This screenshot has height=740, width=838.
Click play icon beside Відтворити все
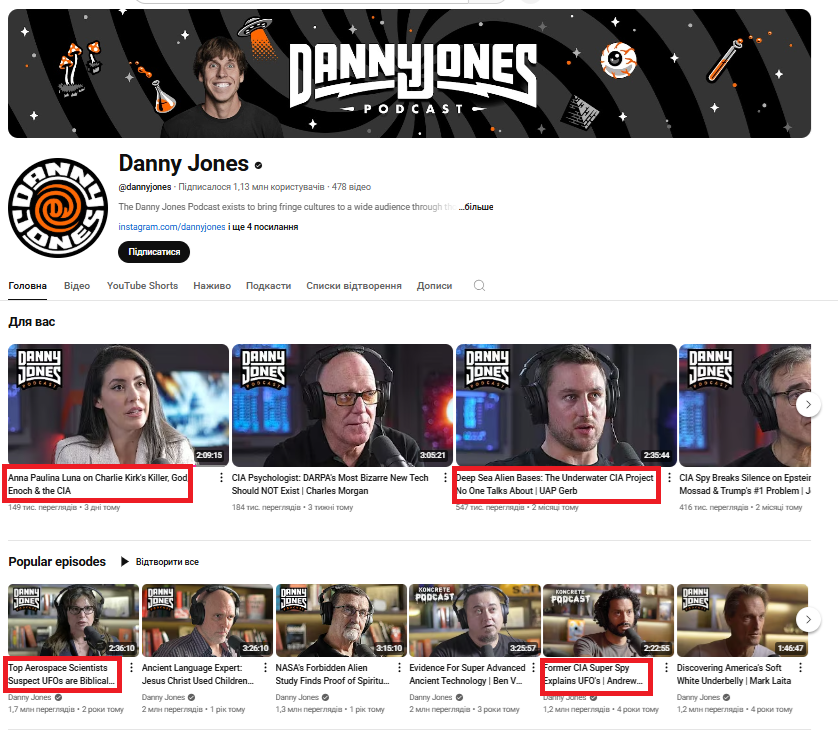pos(125,562)
